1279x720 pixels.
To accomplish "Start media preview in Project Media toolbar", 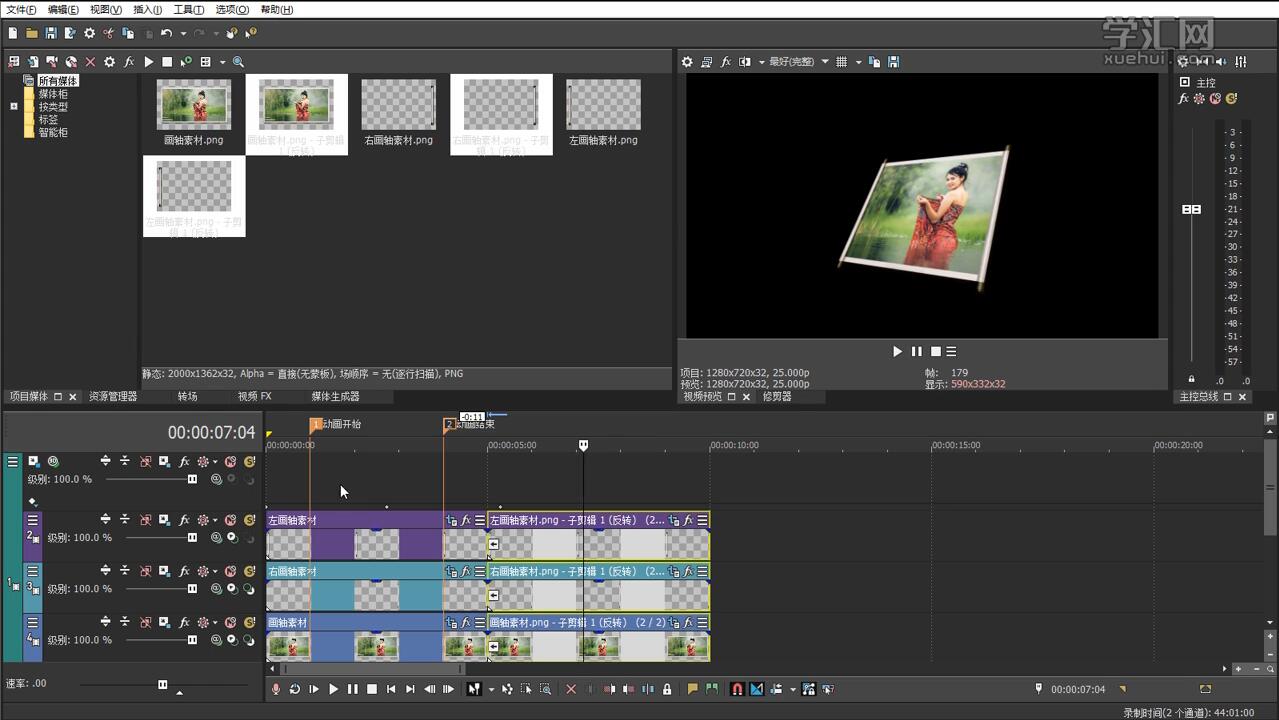I will (148, 62).
